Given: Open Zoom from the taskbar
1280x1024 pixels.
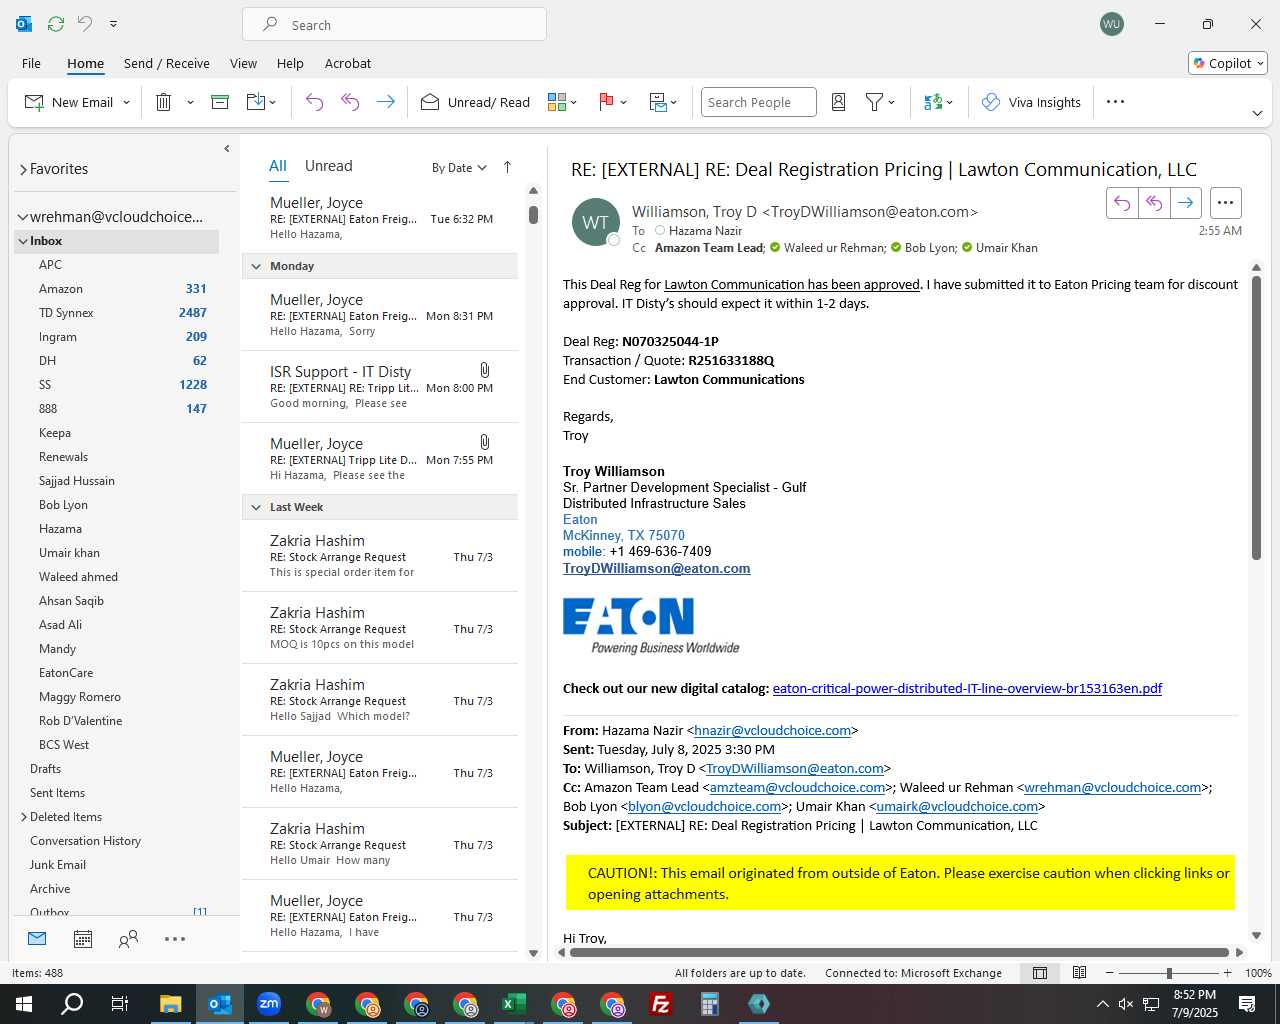Looking at the screenshot, I should (x=269, y=1004).
